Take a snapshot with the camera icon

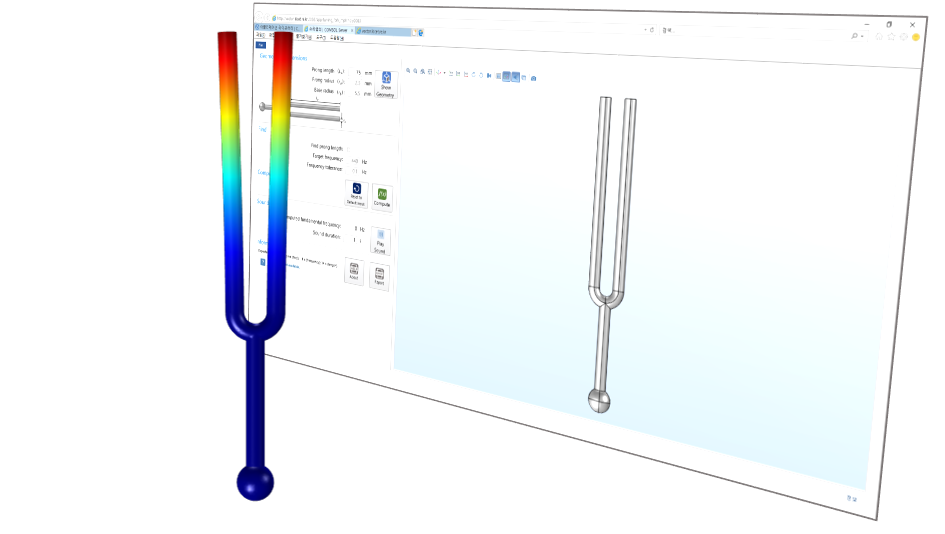tap(534, 78)
